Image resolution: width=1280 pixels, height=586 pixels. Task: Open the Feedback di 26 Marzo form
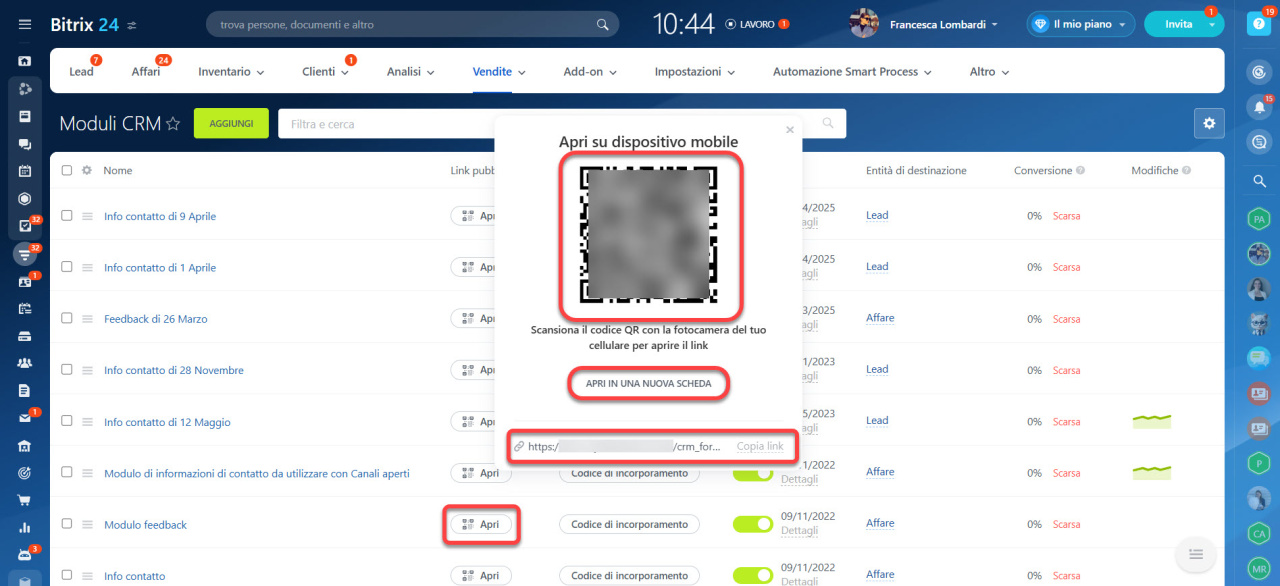pyautogui.click(x=156, y=319)
